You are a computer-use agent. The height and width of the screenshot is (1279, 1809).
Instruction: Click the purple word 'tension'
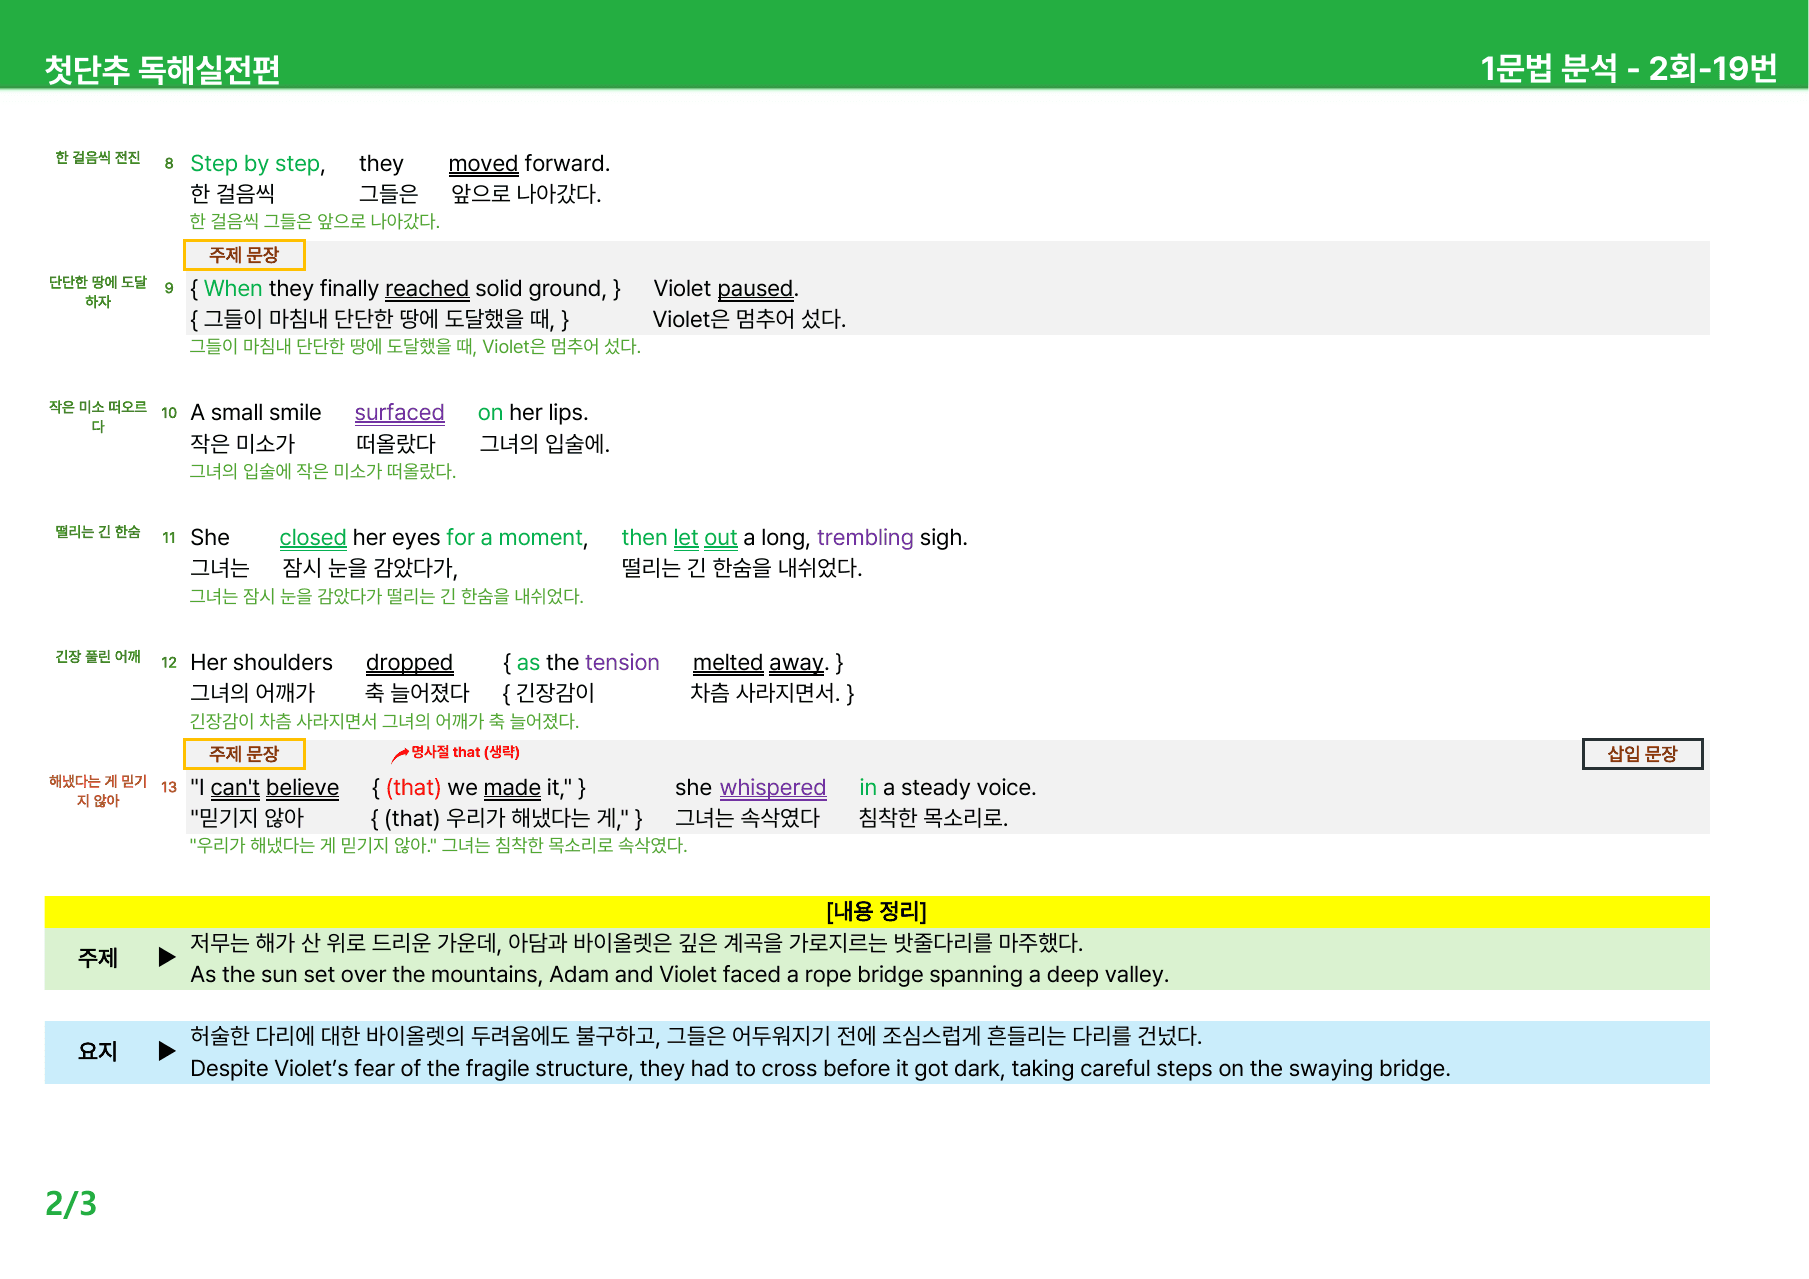[x=622, y=662]
